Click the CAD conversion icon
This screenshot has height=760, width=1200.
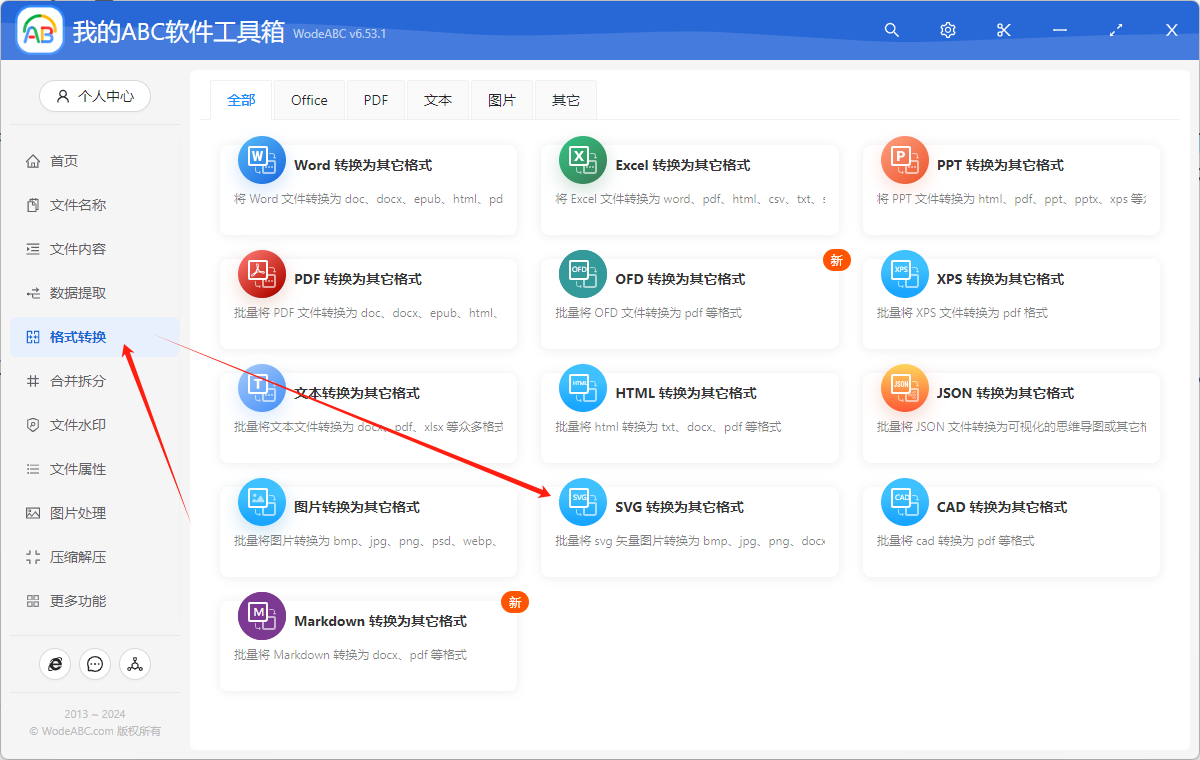coord(904,502)
